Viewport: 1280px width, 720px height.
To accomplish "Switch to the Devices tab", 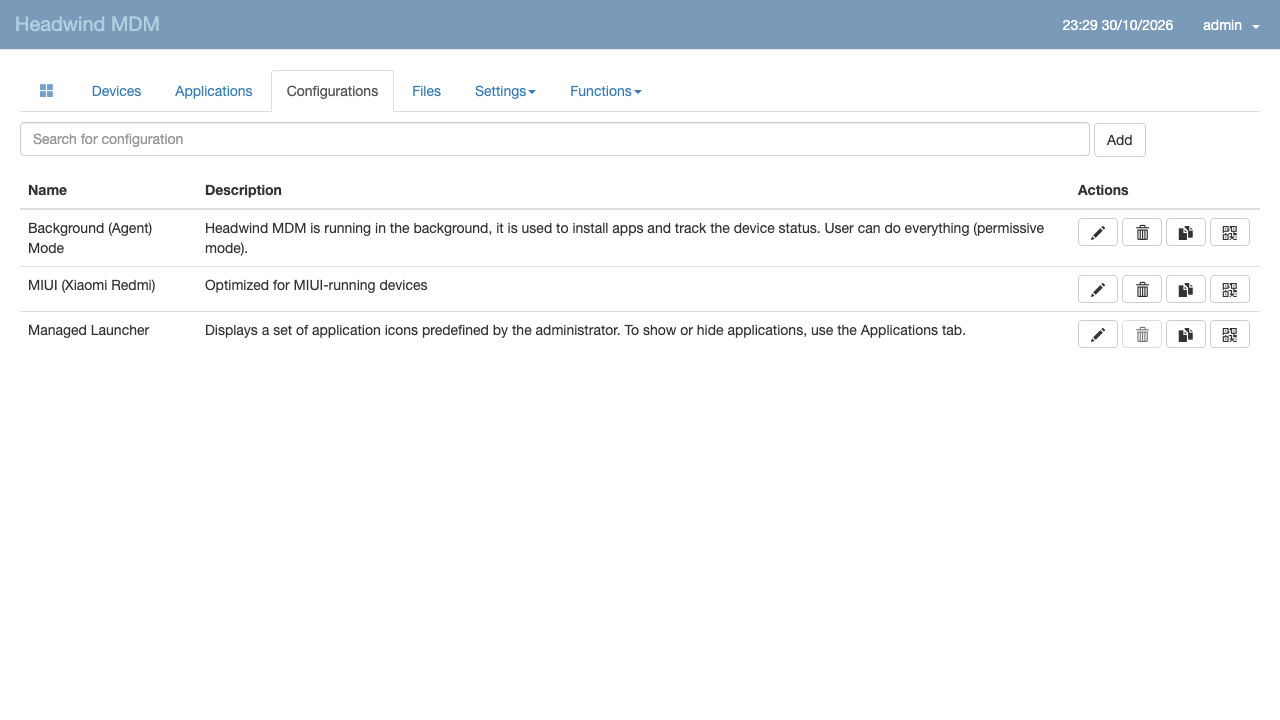I will pos(116,91).
